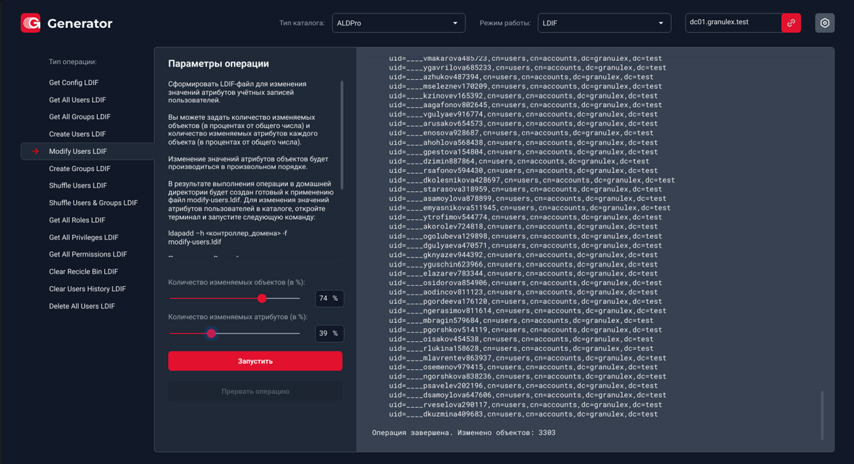Screen dimensions: 854x464
Task: Click the red link connect icon
Action: point(791,23)
